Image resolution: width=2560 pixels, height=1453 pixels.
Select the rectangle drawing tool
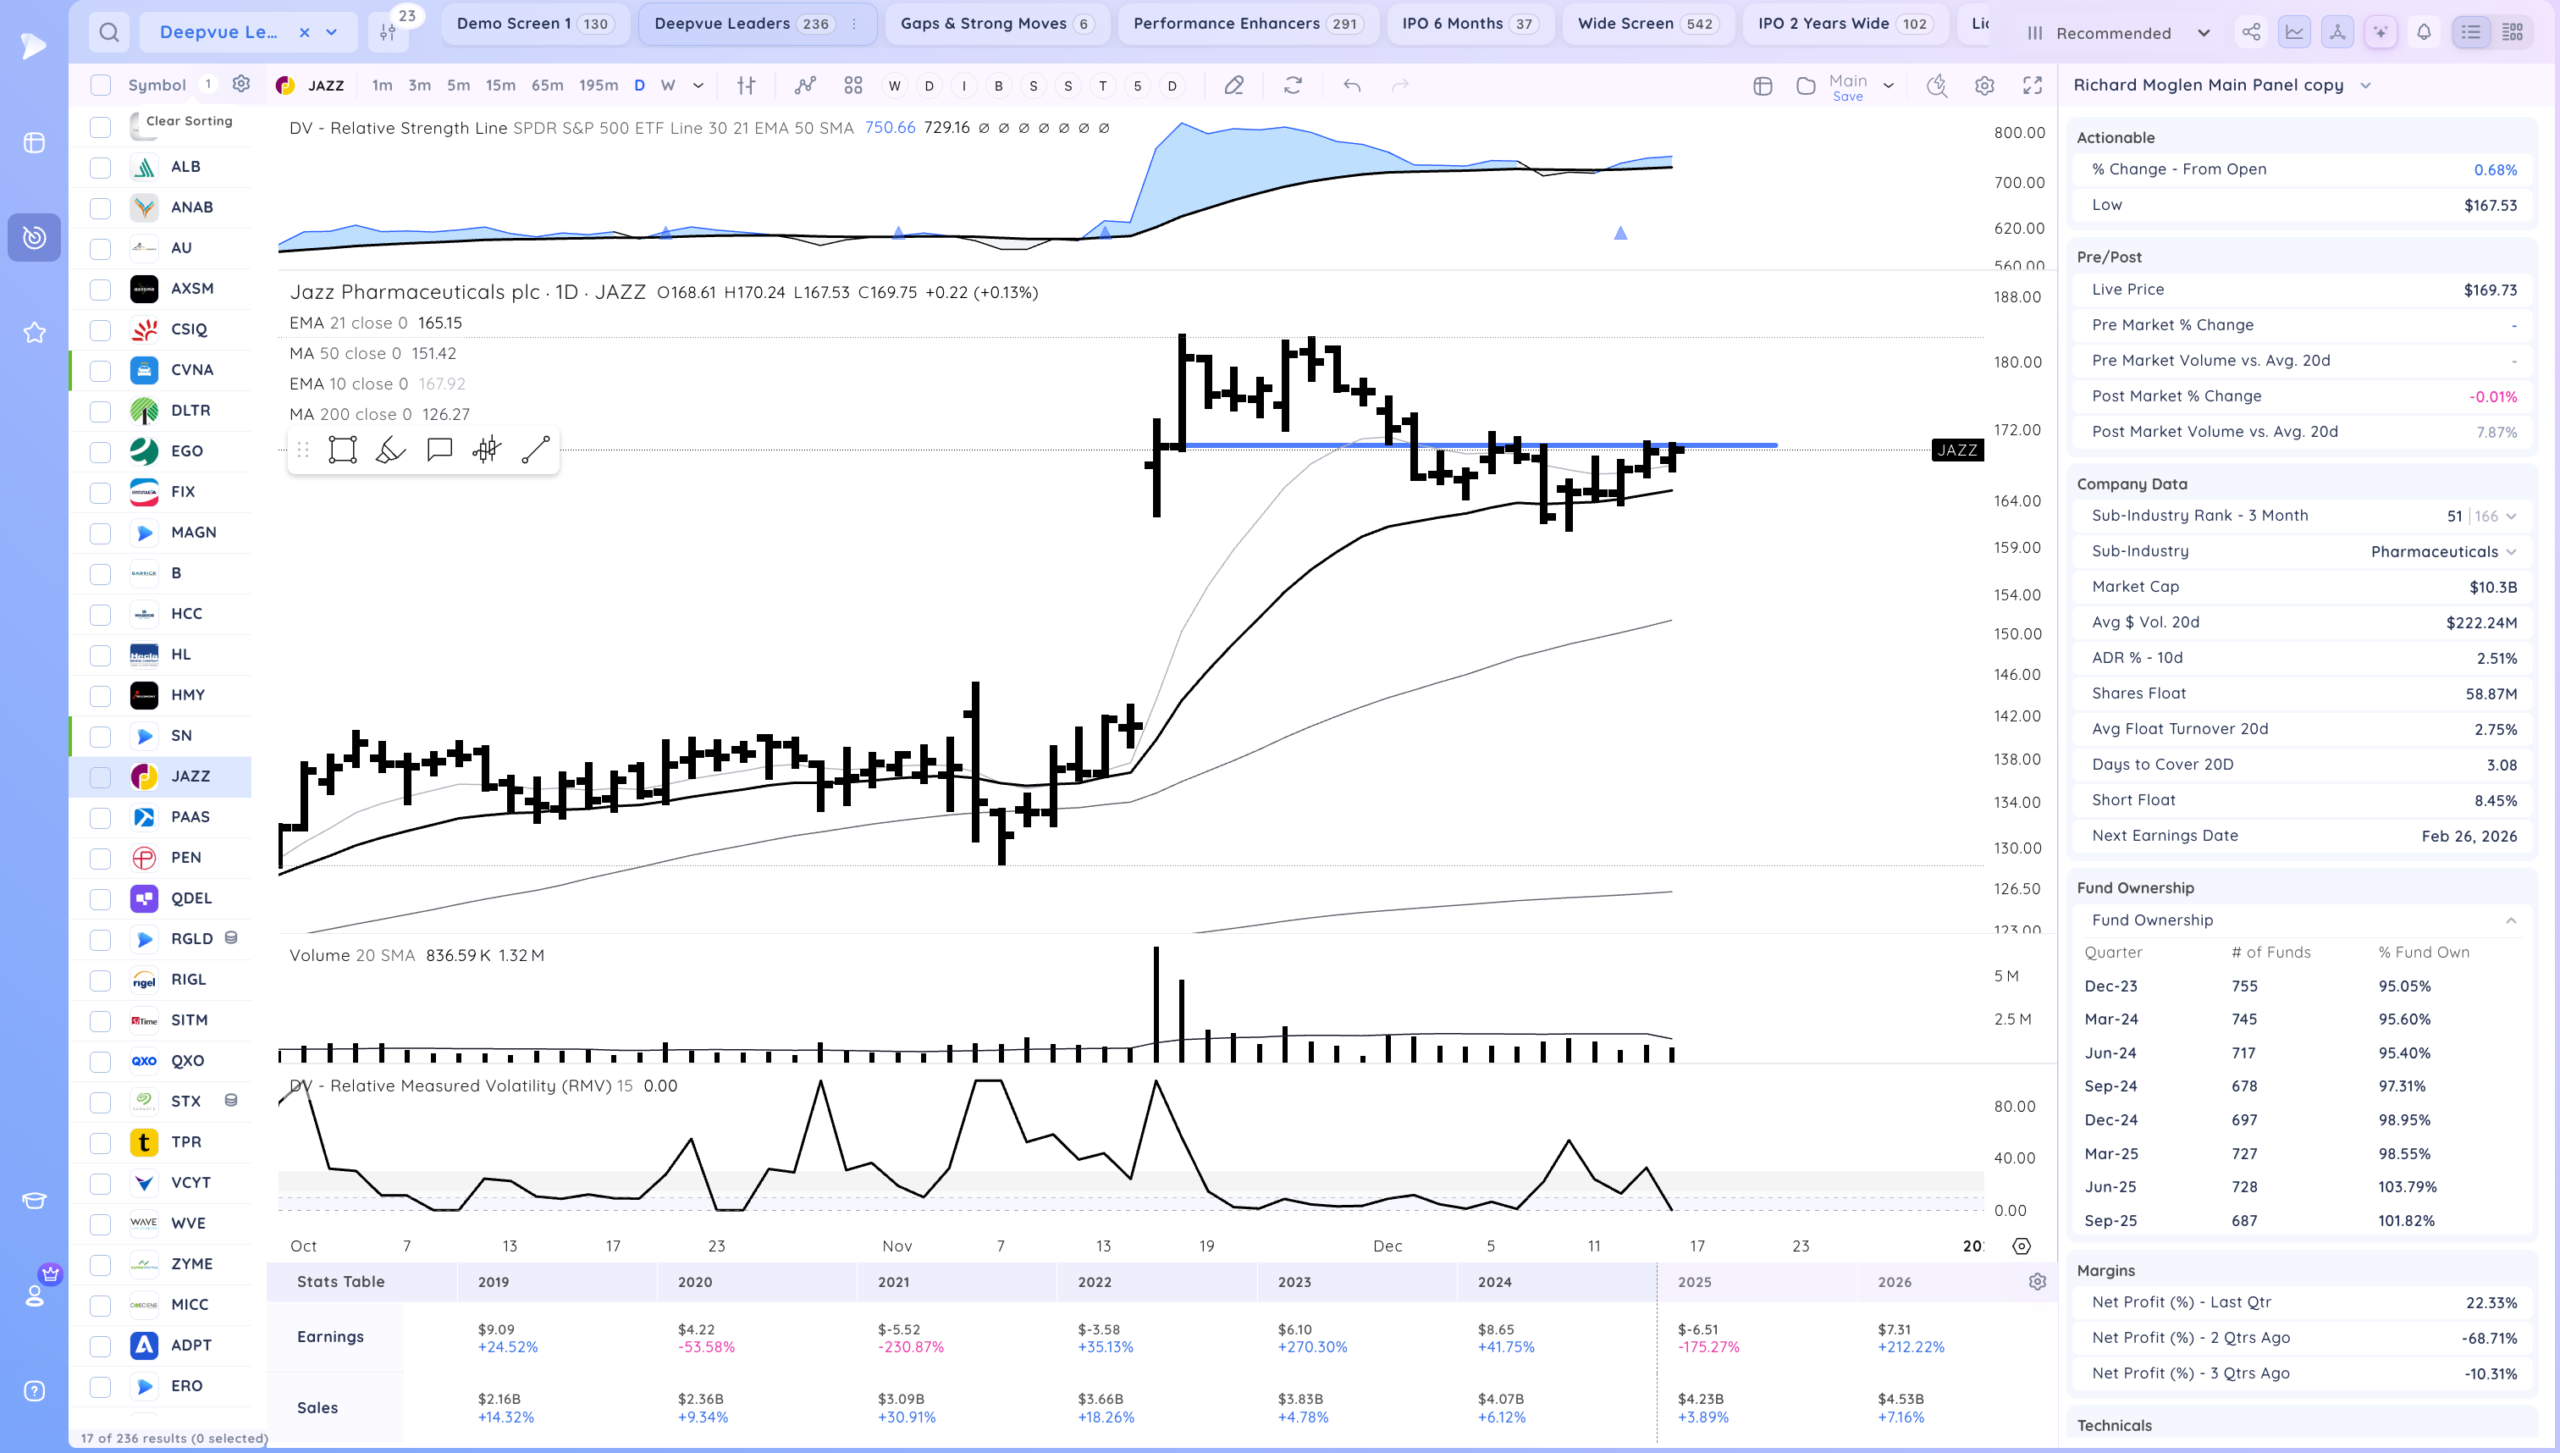(x=342, y=450)
